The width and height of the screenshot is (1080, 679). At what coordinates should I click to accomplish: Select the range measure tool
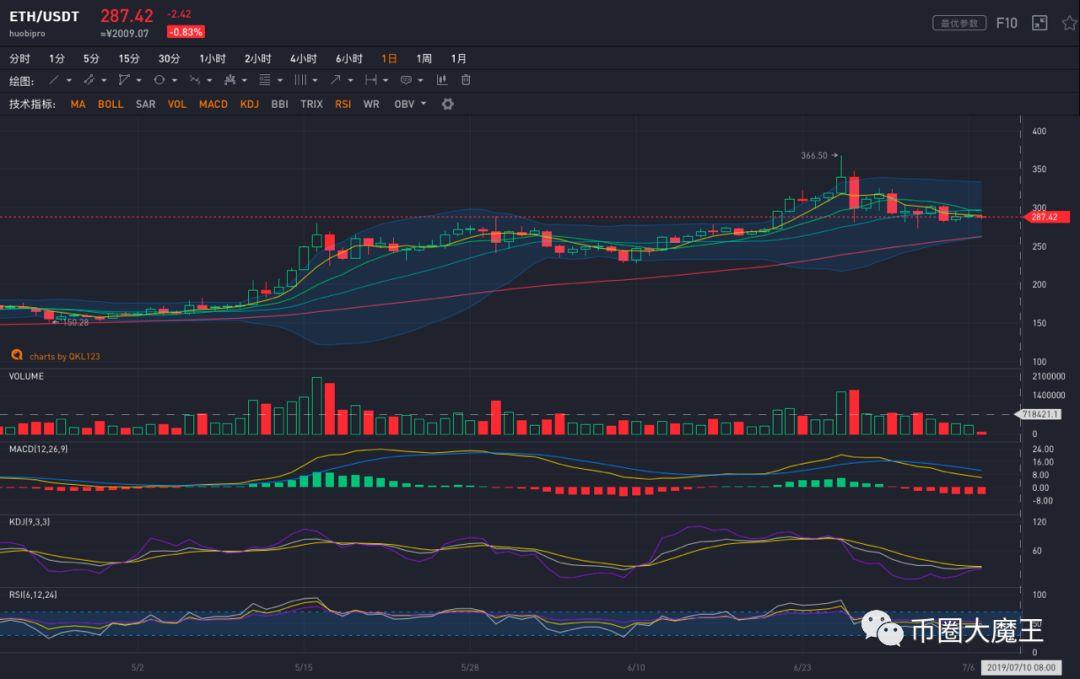tap(371, 80)
